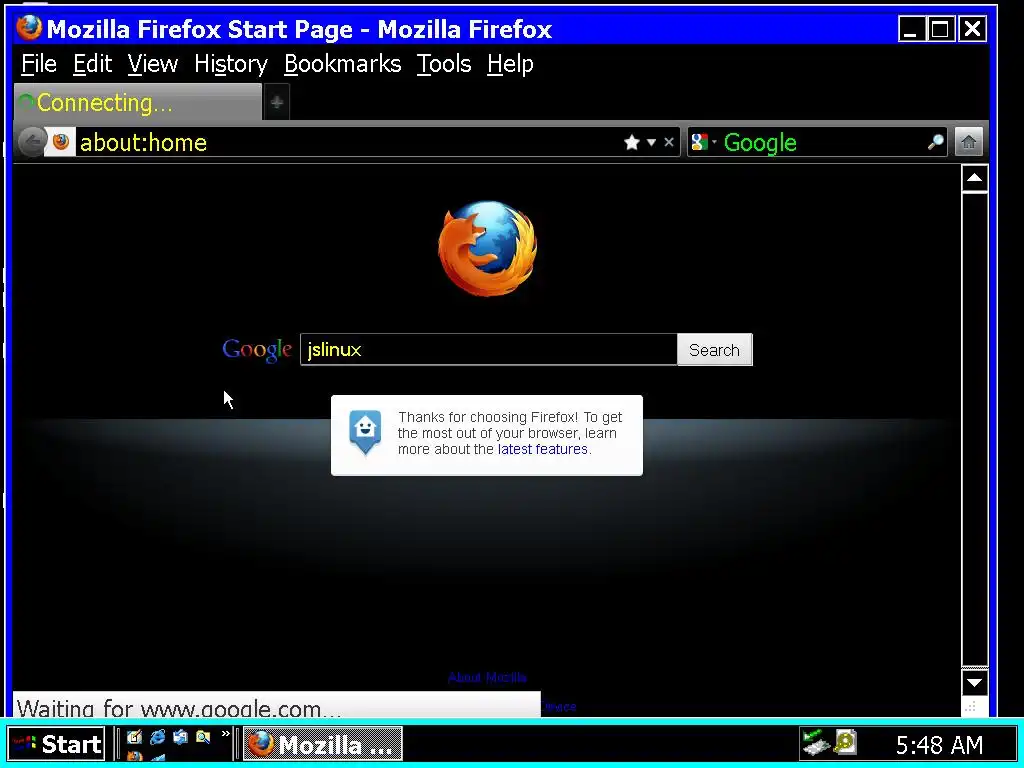Click the third quick launch icon
The image size is (1024, 768).
pyautogui.click(x=180, y=737)
